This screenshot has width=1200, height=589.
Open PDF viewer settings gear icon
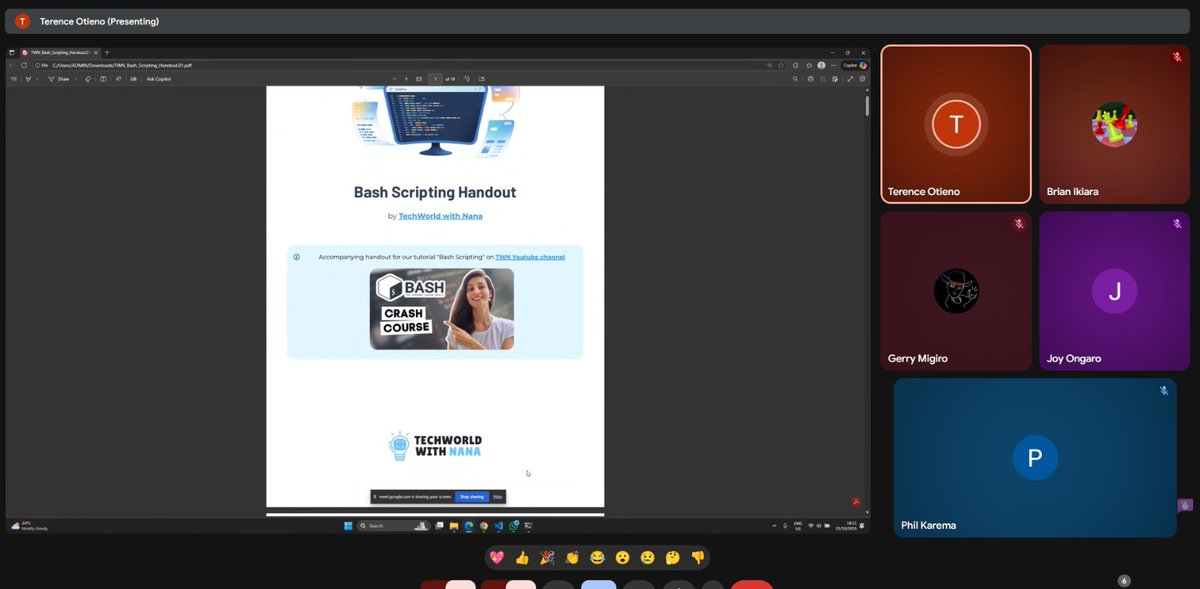tap(862, 79)
